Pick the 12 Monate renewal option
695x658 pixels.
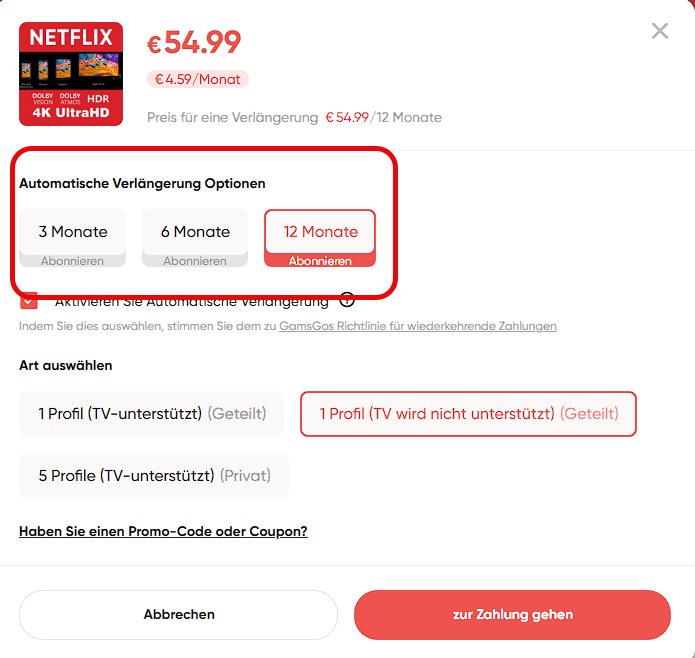pyautogui.click(x=320, y=232)
